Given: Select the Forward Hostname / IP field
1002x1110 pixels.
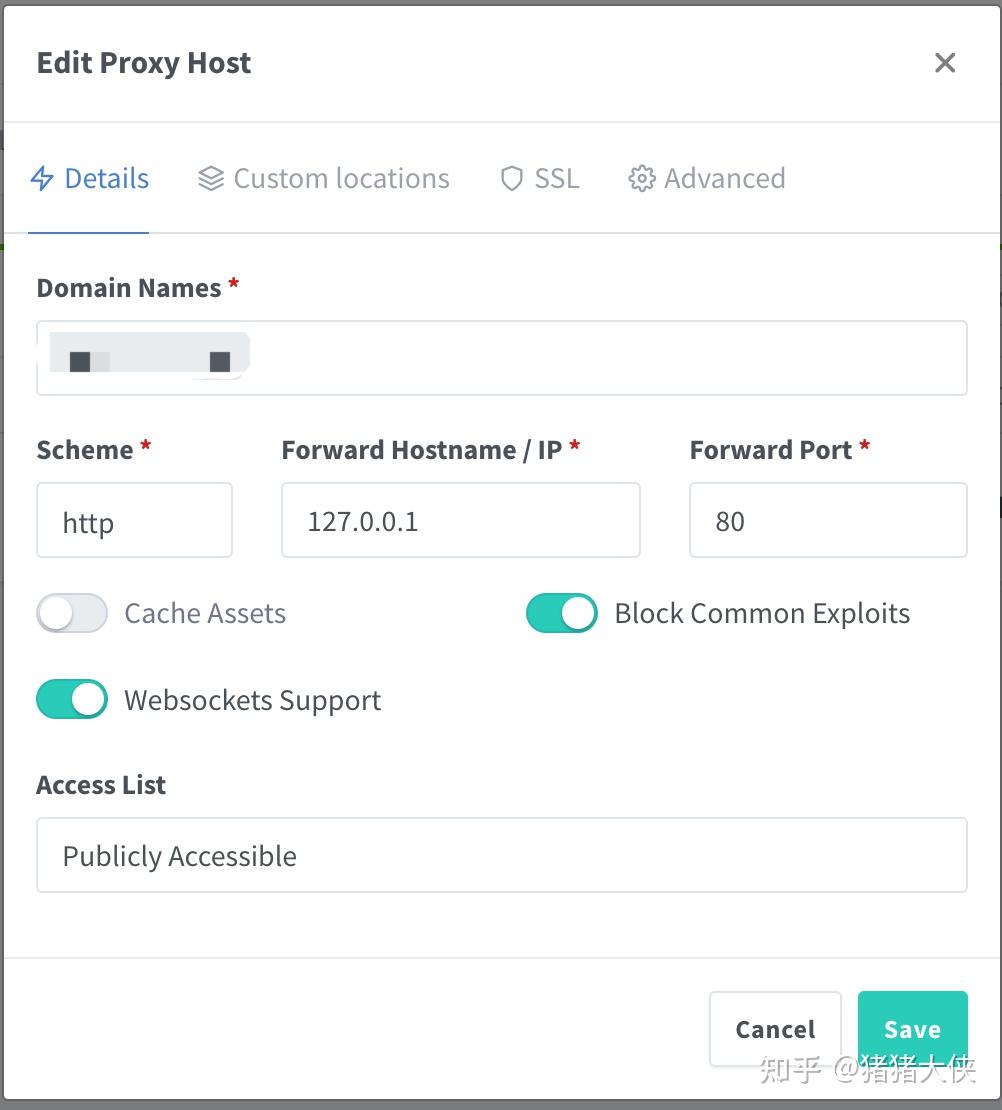Looking at the screenshot, I should click(x=460, y=520).
